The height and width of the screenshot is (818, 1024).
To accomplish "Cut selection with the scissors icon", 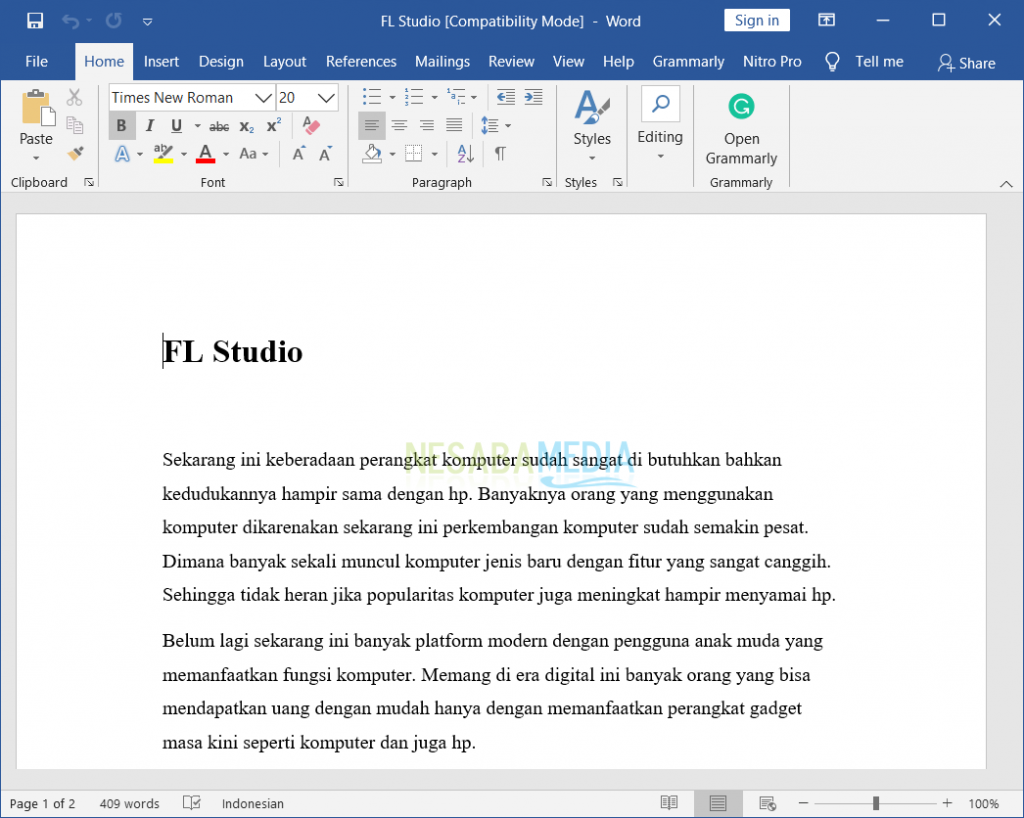I will [x=74, y=97].
